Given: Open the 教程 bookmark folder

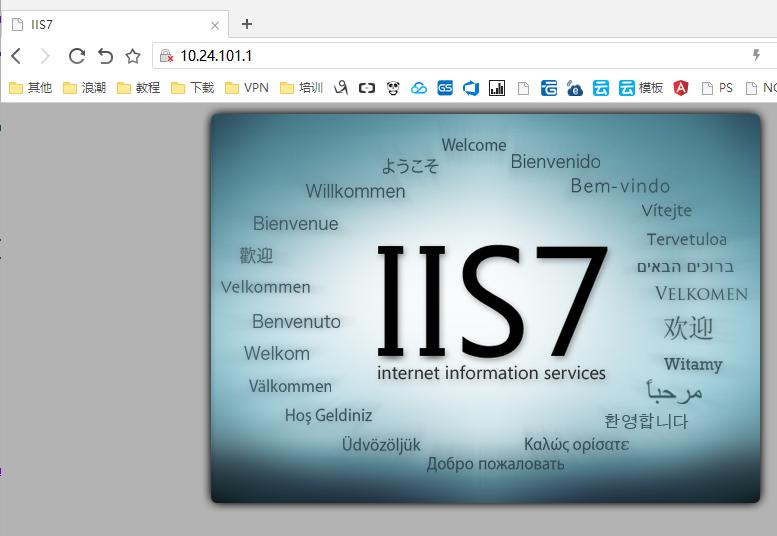Looking at the screenshot, I should coord(138,88).
